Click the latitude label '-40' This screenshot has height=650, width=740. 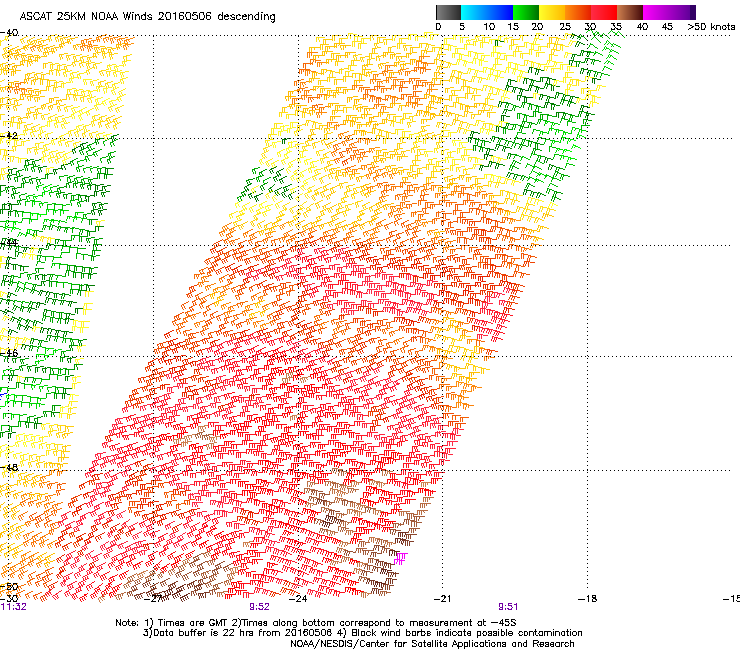9,33
